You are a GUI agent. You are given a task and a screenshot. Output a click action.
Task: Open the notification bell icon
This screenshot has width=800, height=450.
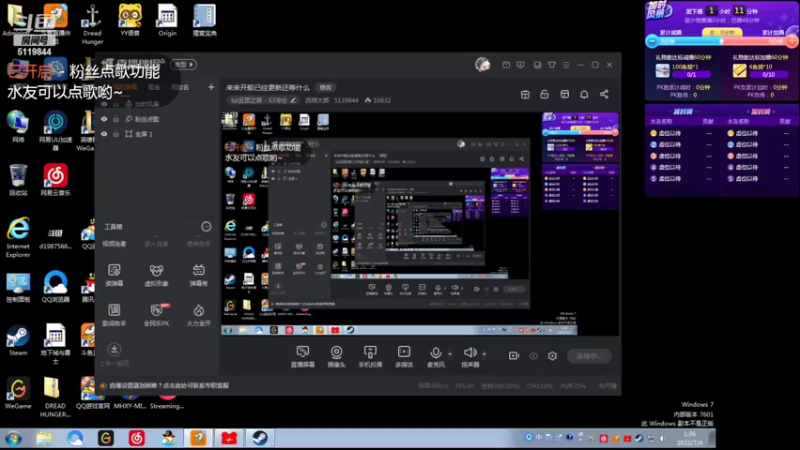(x=584, y=94)
